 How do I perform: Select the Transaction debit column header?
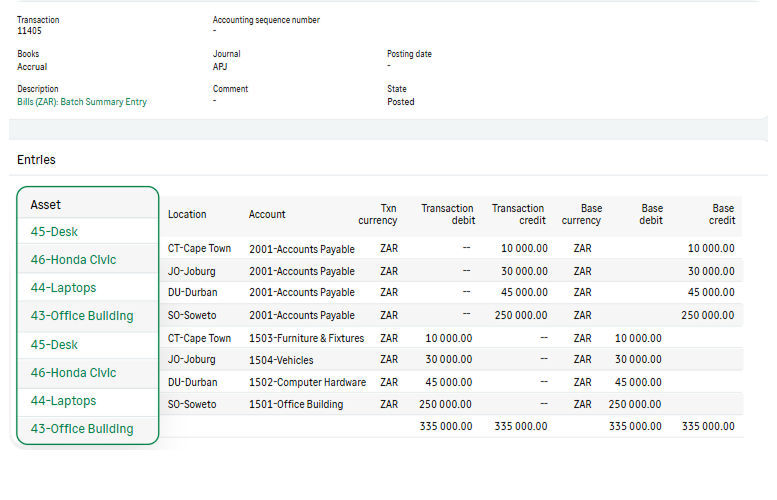point(447,214)
